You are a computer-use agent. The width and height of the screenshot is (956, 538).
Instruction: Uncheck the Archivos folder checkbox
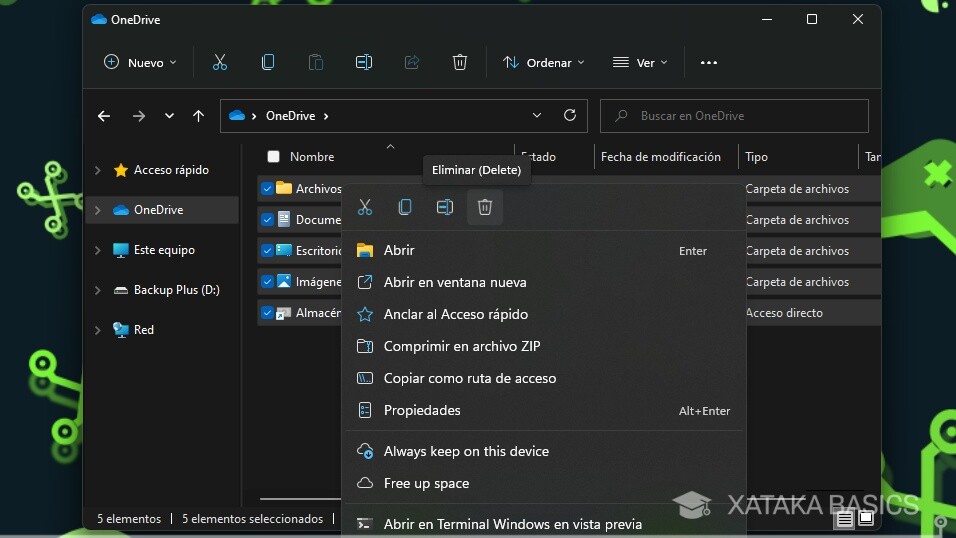tap(267, 188)
